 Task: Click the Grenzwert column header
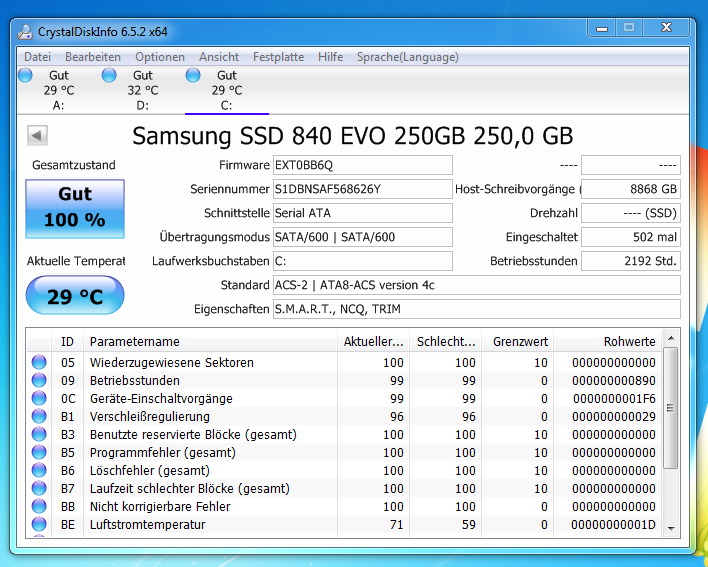[518, 342]
